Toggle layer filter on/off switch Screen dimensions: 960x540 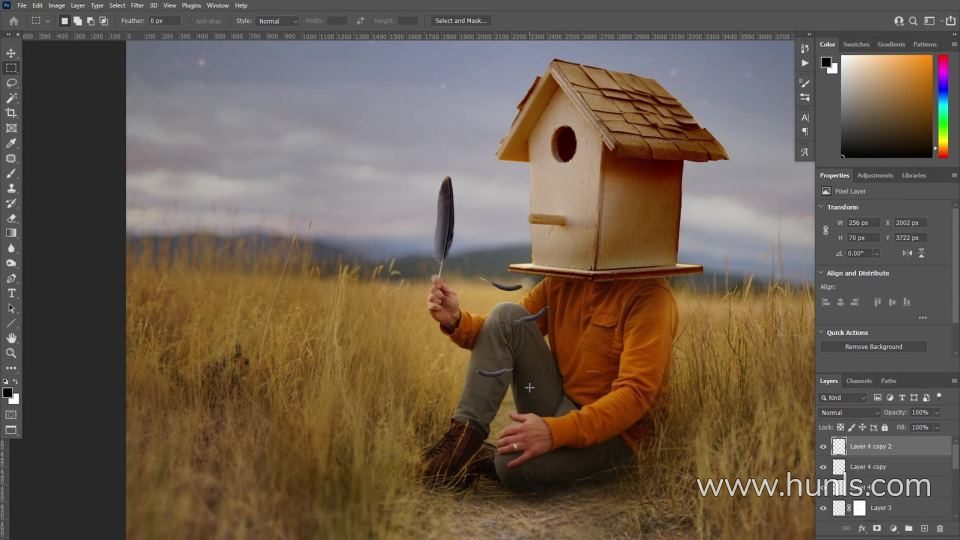(x=939, y=397)
